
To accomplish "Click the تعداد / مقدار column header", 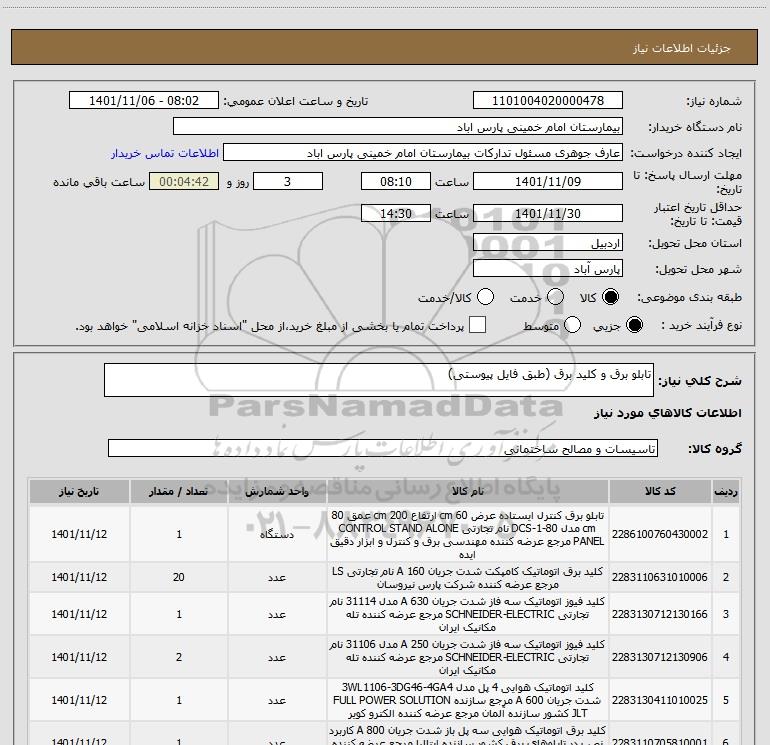I will (179, 491).
